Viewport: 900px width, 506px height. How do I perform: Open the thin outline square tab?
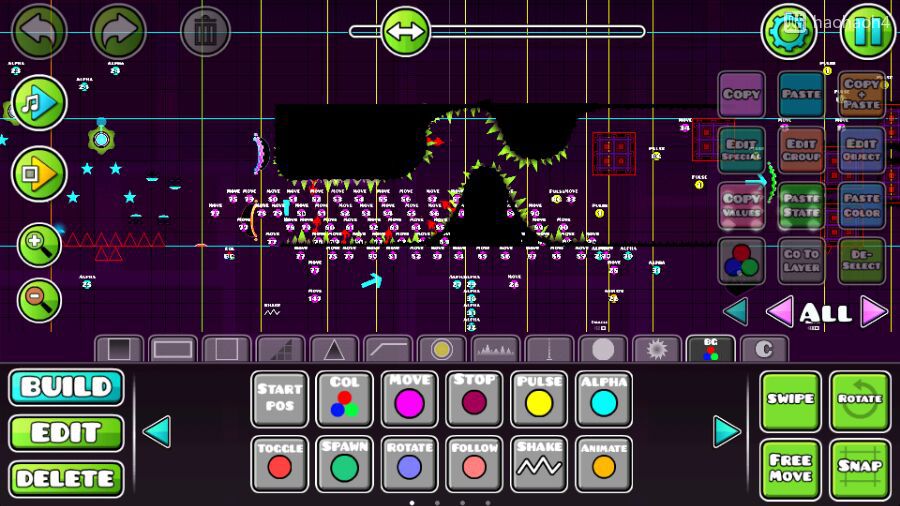pos(227,348)
